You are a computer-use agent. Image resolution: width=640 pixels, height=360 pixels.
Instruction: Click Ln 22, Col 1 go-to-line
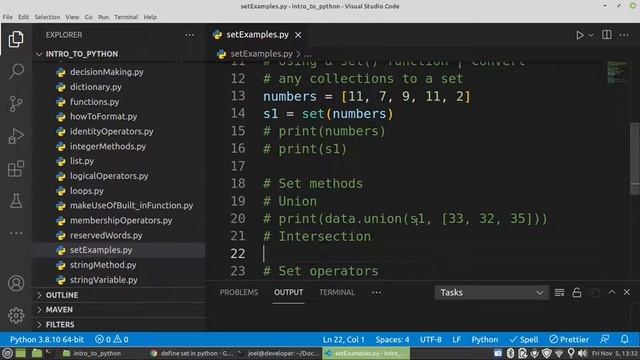[344, 339]
